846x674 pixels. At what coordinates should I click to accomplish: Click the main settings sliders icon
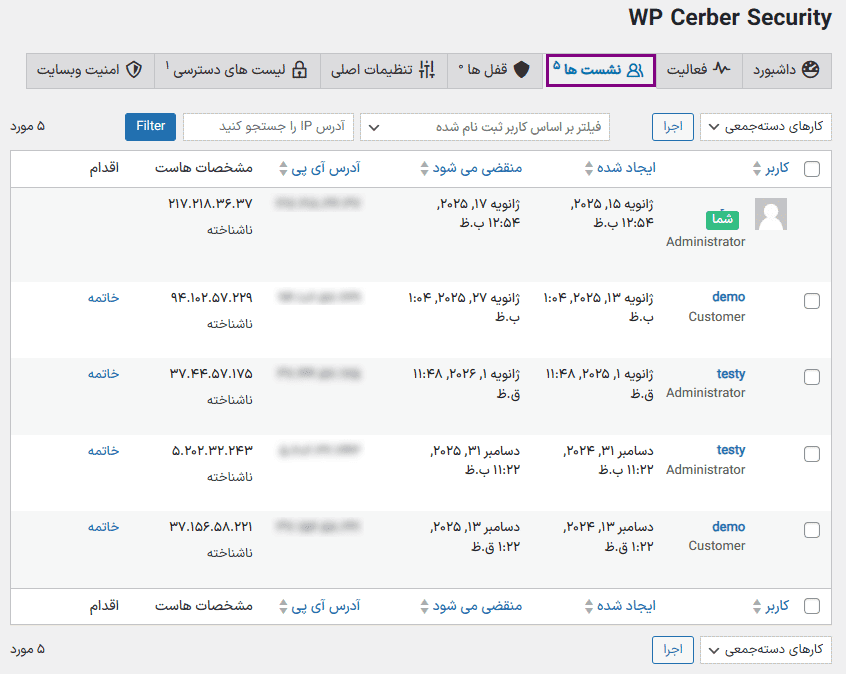tap(427, 70)
